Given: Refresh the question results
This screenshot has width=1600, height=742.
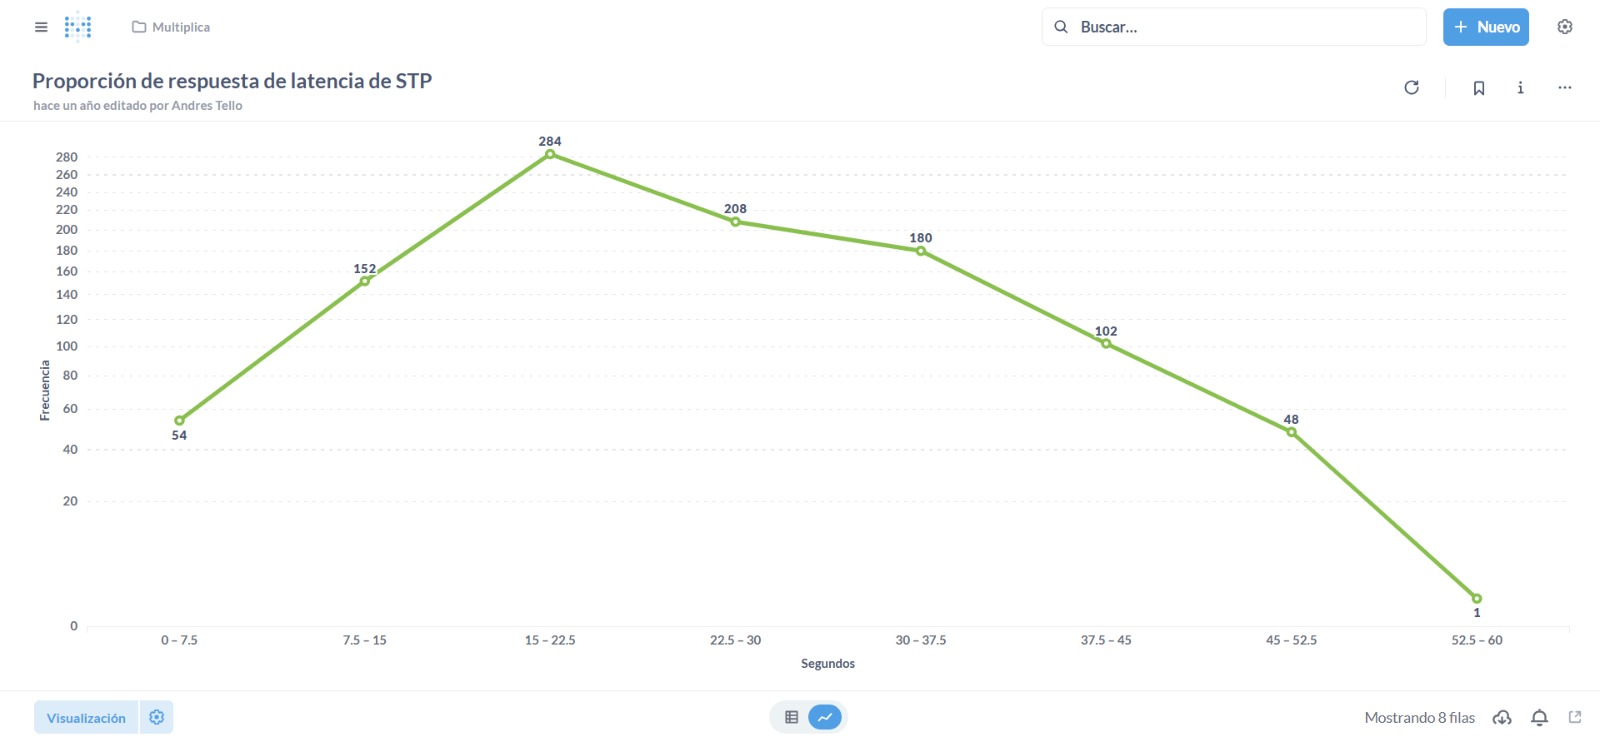Looking at the screenshot, I should click(1411, 88).
